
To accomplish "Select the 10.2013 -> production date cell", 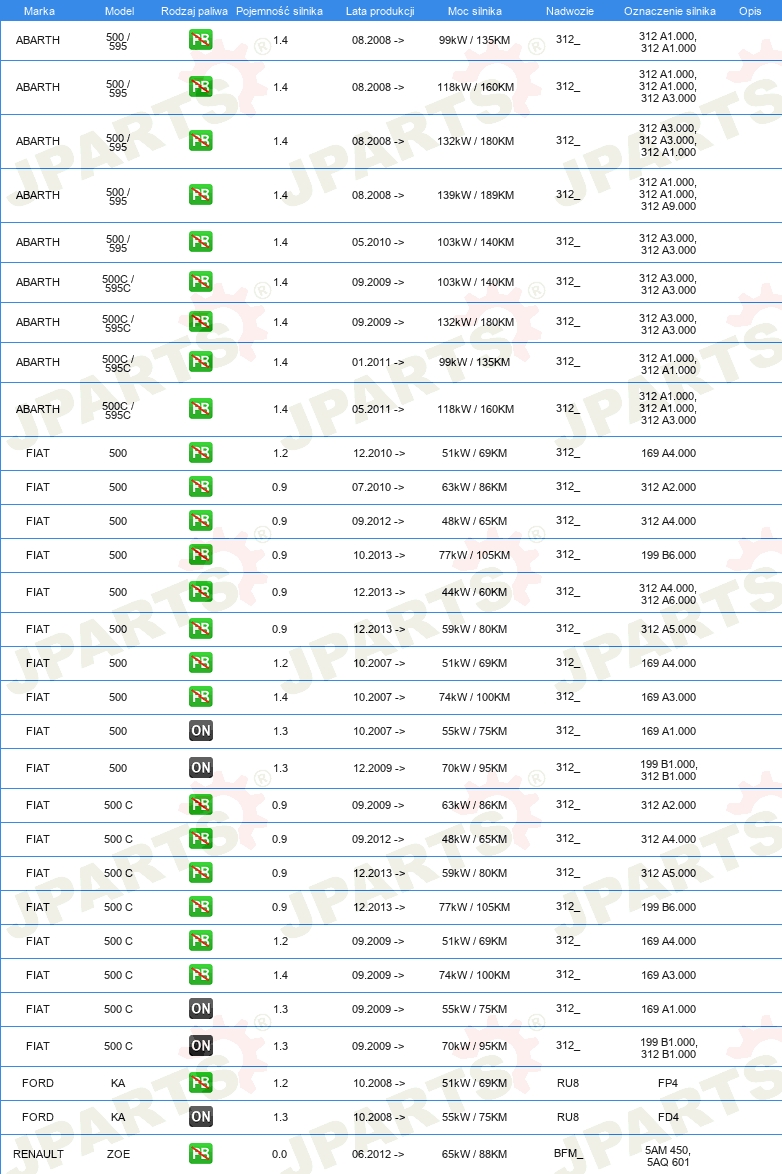I will point(379,555).
